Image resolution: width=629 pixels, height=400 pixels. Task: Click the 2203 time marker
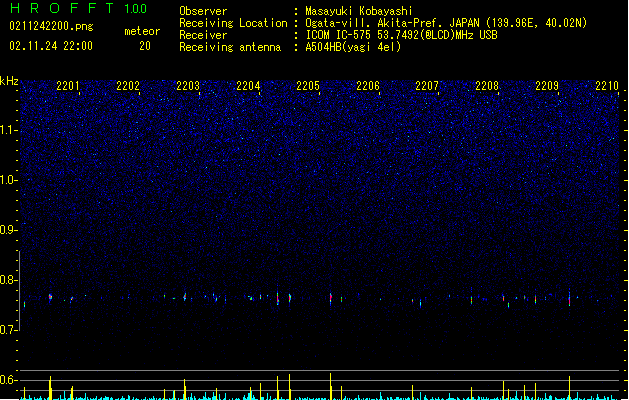coord(188,86)
